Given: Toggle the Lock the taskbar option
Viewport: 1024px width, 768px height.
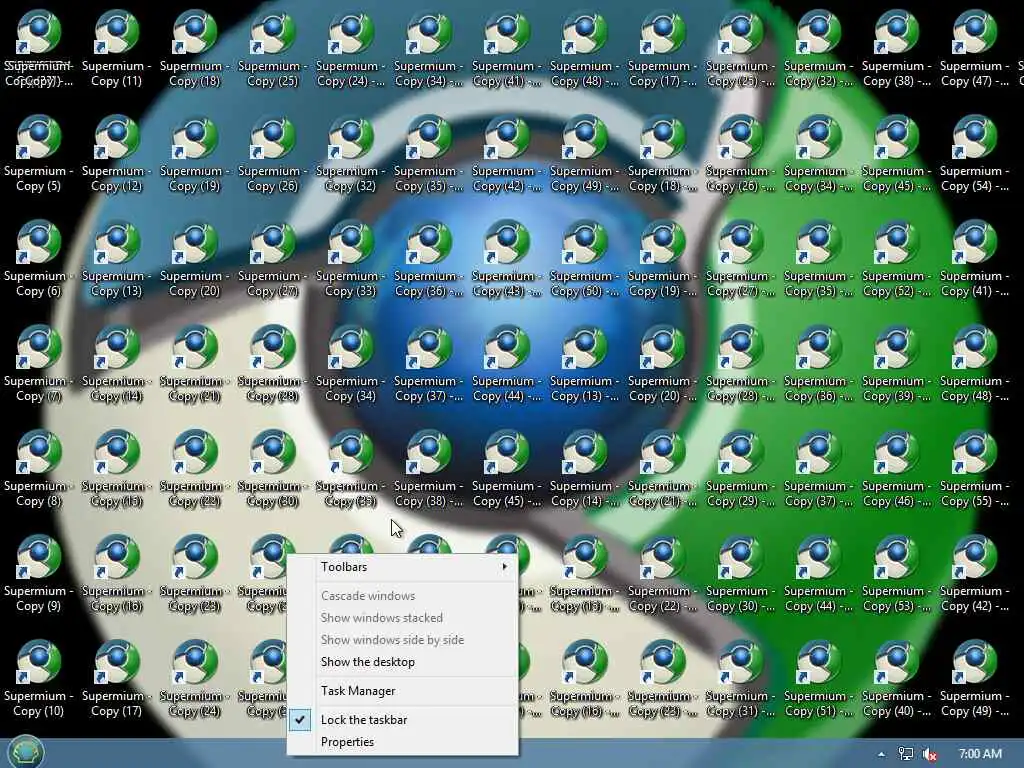Looking at the screenshot, I should coord(402,720).
